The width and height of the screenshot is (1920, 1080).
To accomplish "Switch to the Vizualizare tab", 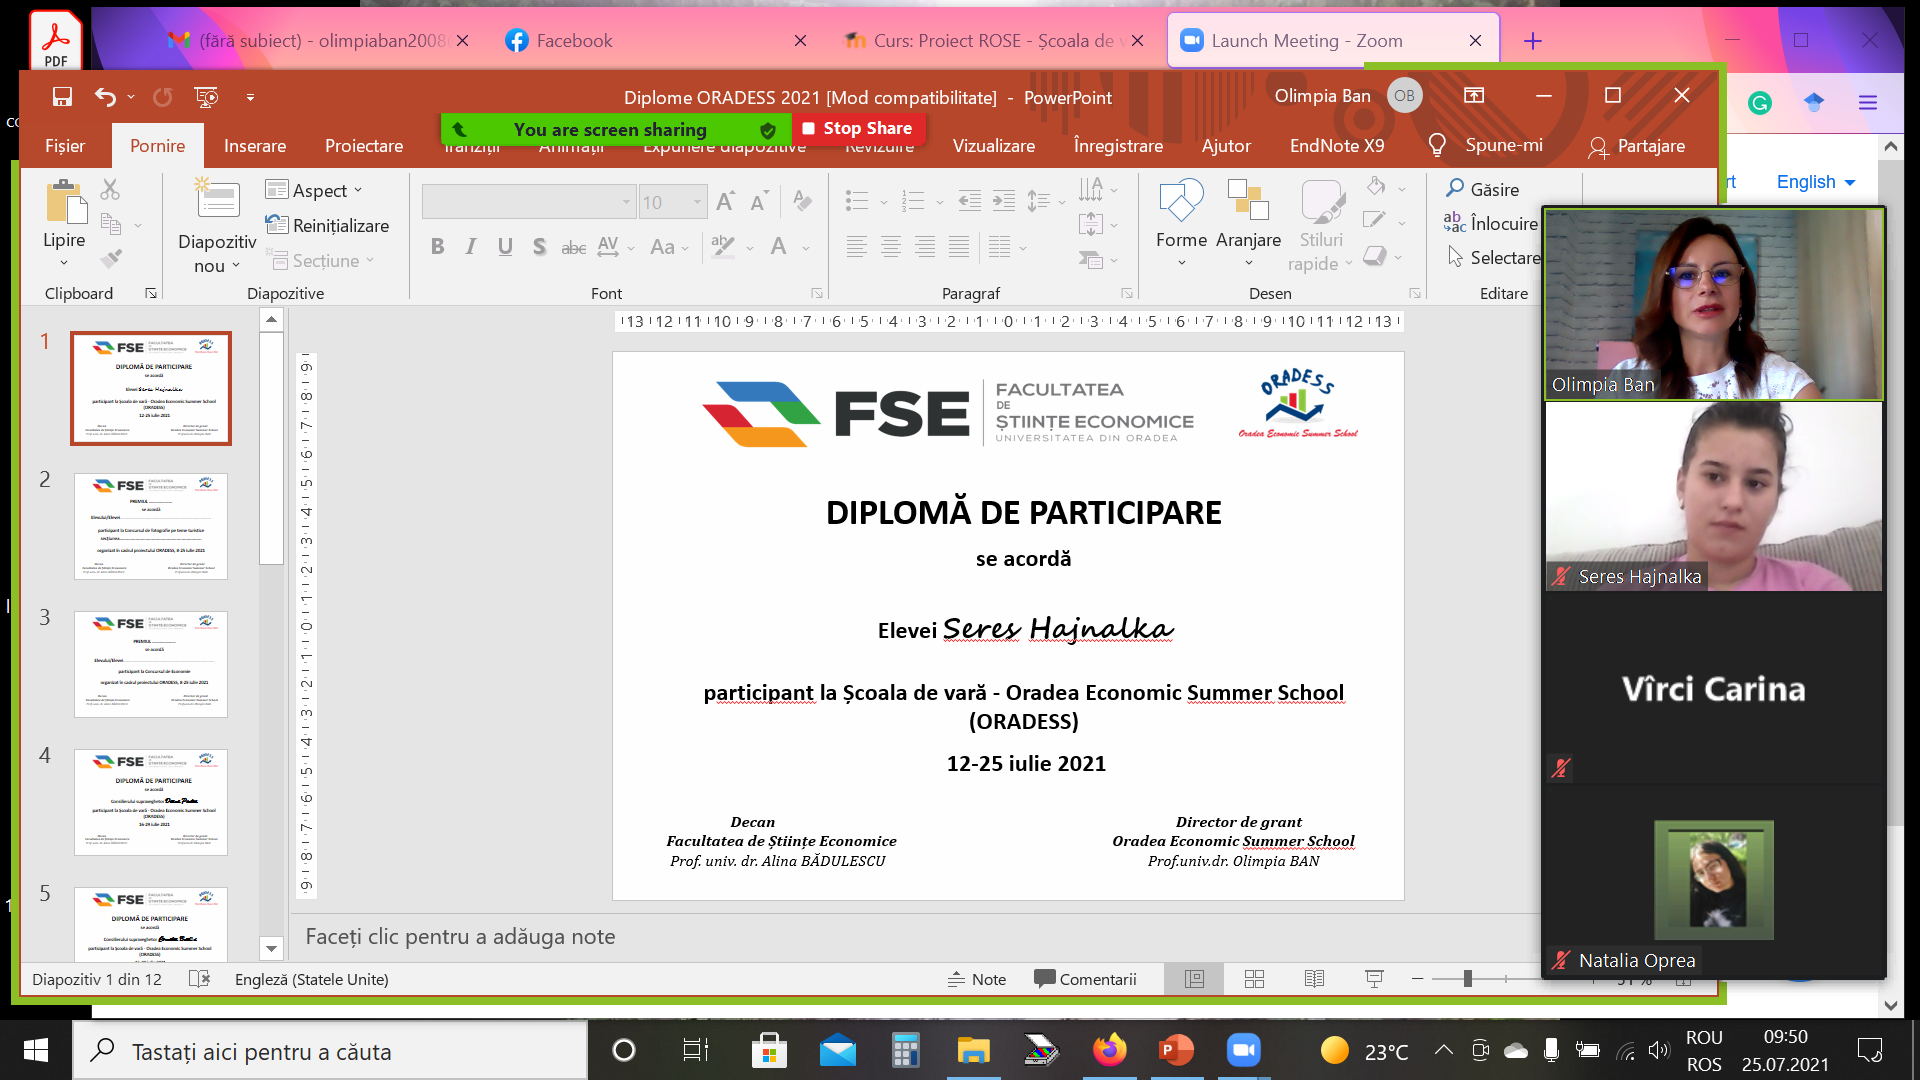I will 994,146.
